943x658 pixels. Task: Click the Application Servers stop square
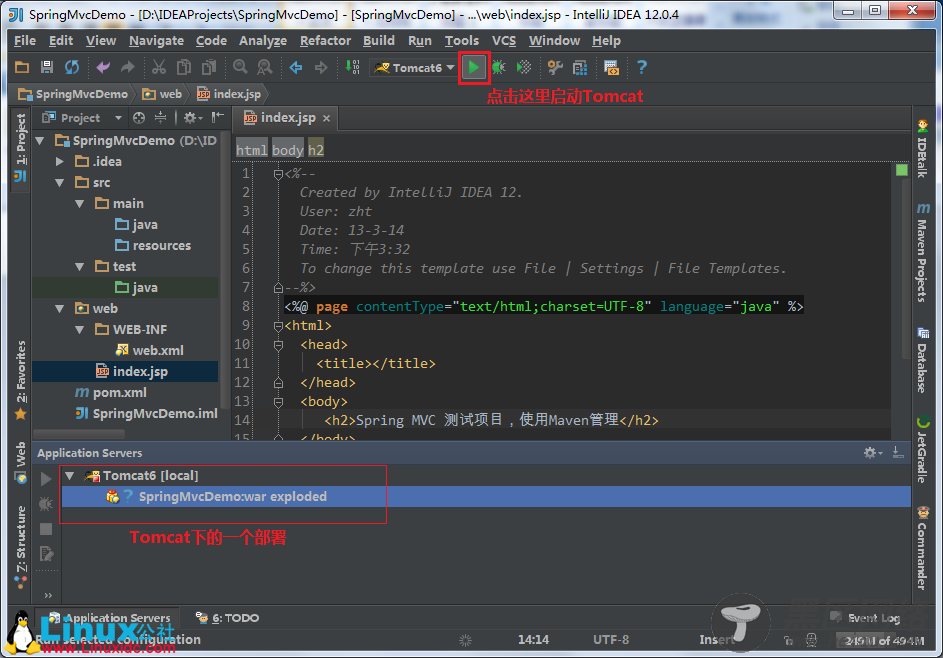point(46,529)
